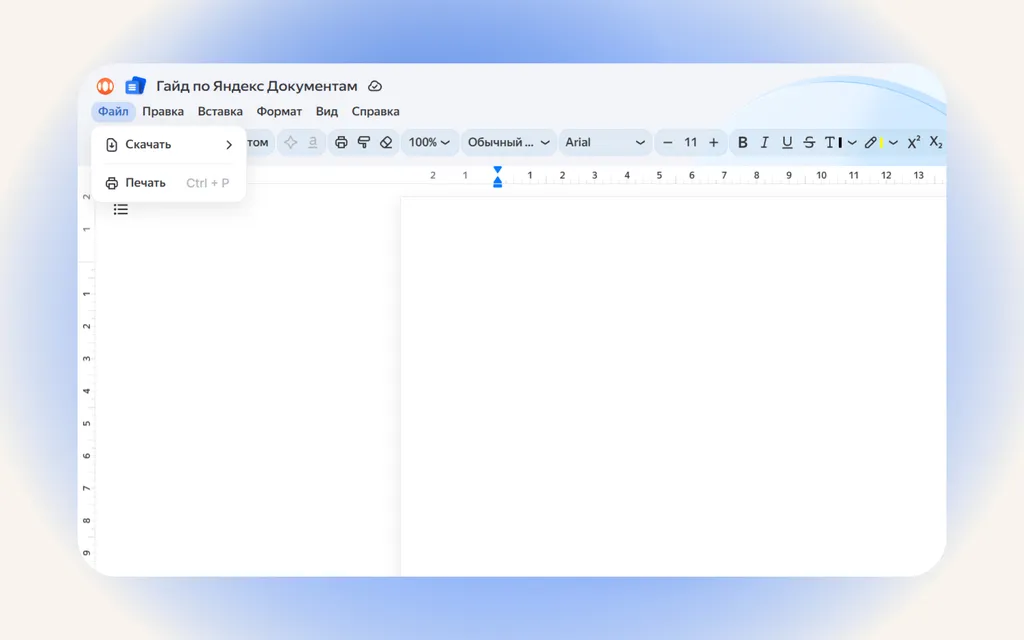
Task: Toggle superscript X² formatting
Action: pos(914,142)
